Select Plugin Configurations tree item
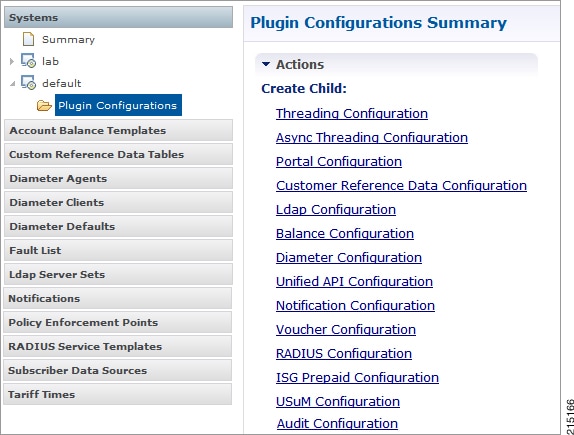 coord(118,105)
